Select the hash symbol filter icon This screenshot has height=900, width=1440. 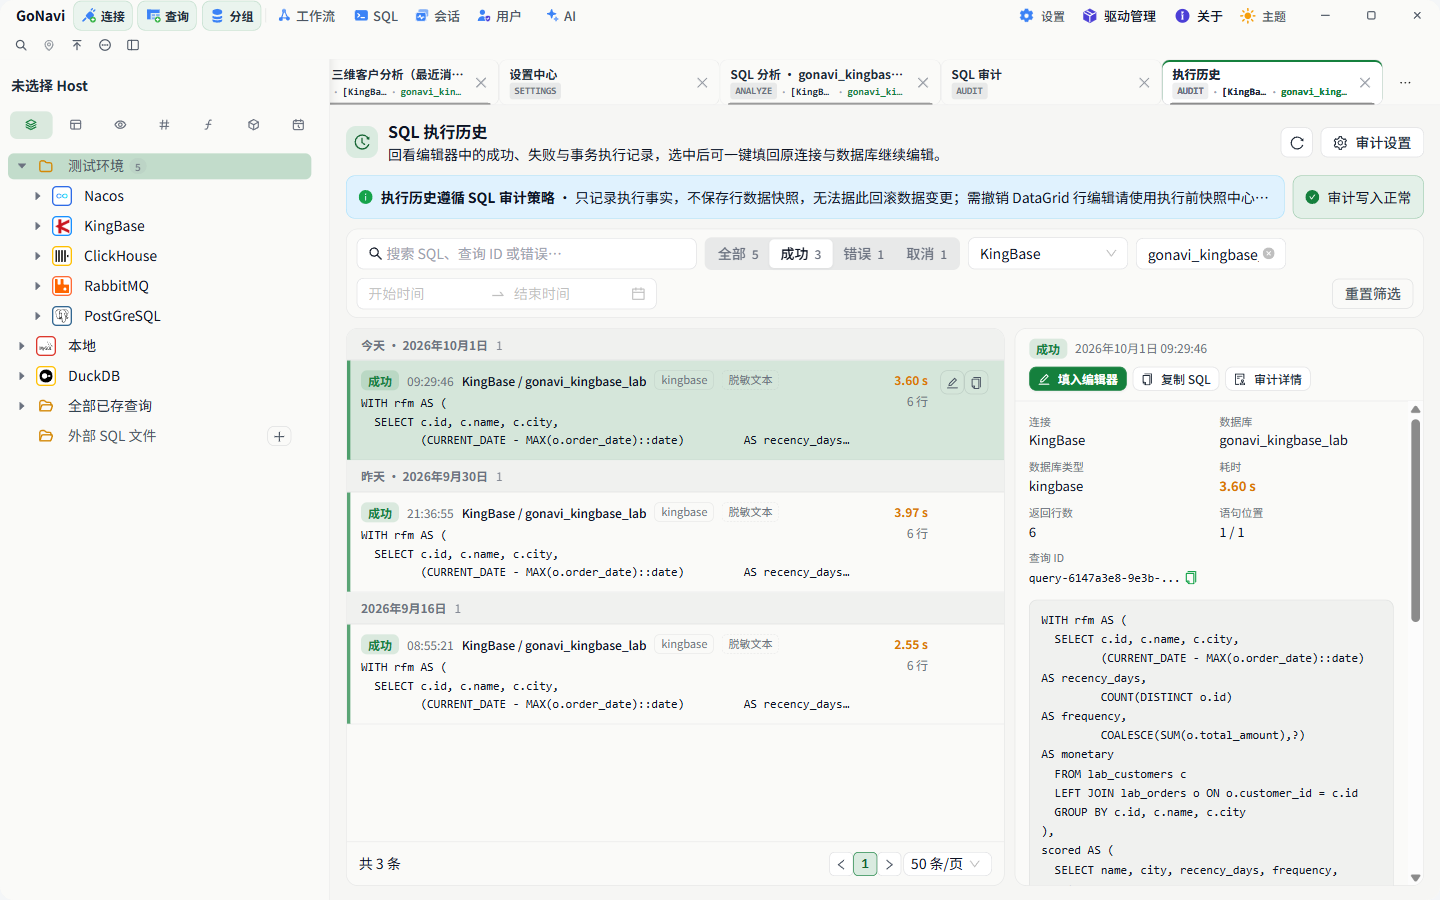tap(164, 125)
